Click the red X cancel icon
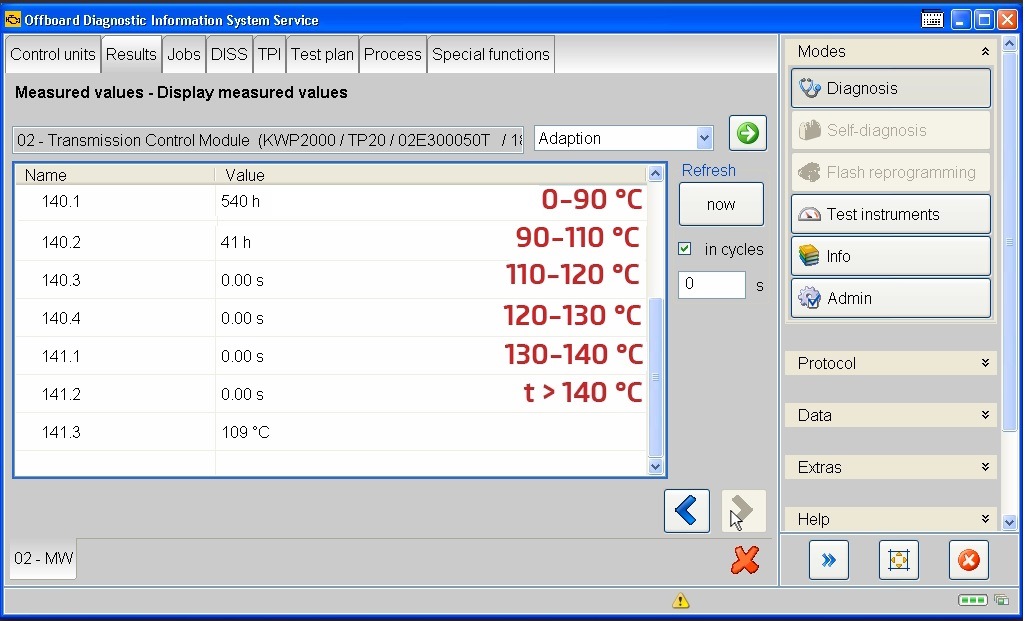This screenshot has height=621, width=1025. coord(745,560)
